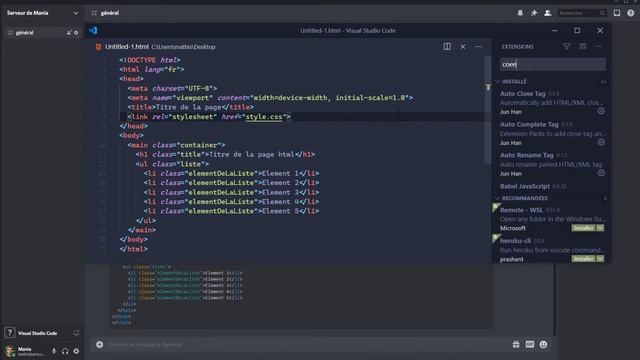Click the extensions search box

point(553,64)
